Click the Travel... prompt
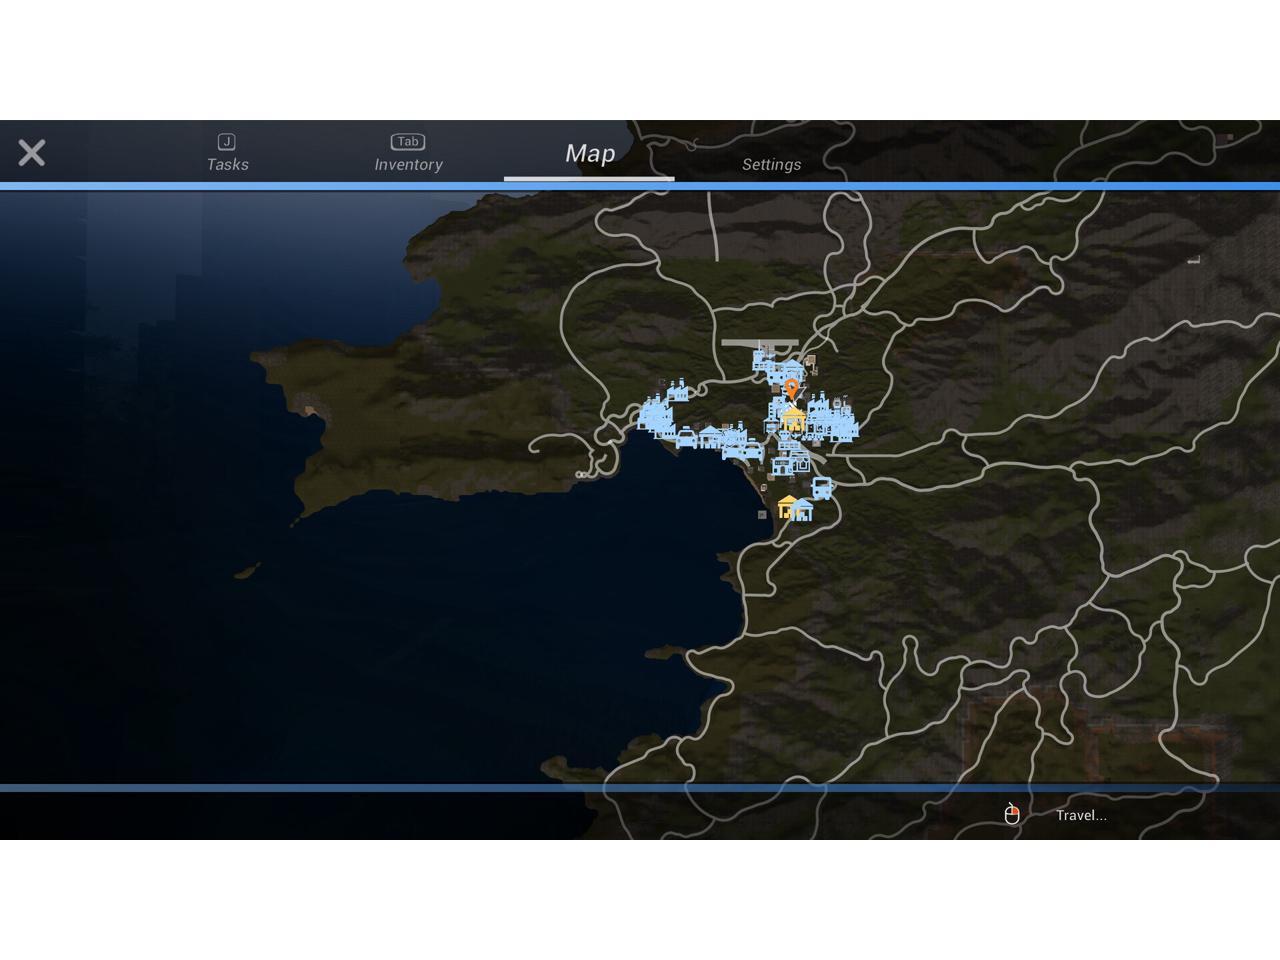The height and width of the screenshot is (960, 1280). tap(1081, 815)
